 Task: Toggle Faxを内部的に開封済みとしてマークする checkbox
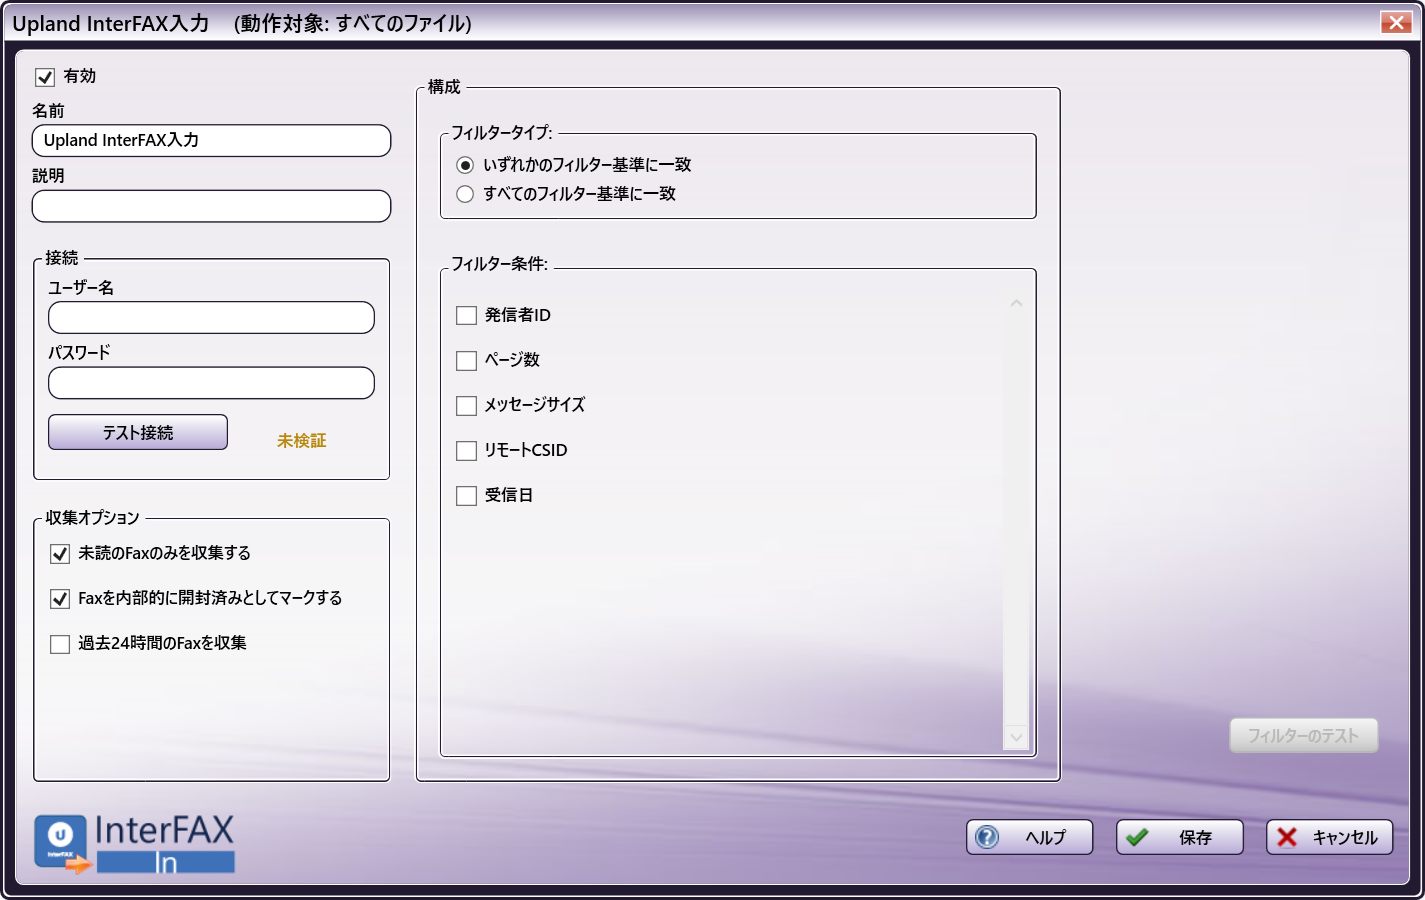point(60,599)
